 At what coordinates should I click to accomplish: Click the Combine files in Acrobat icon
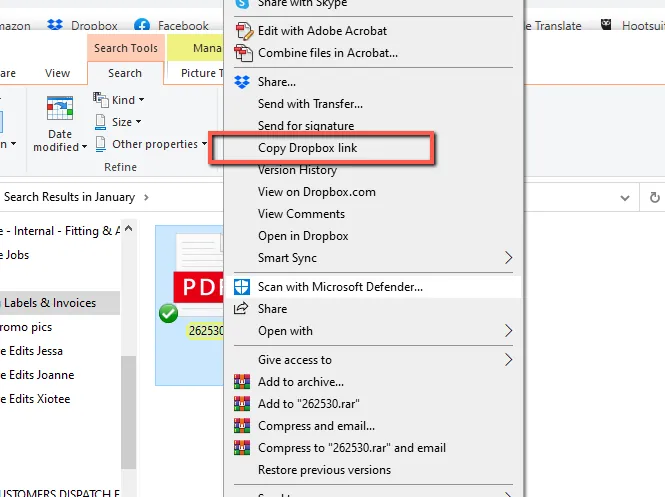click(243, 53)
